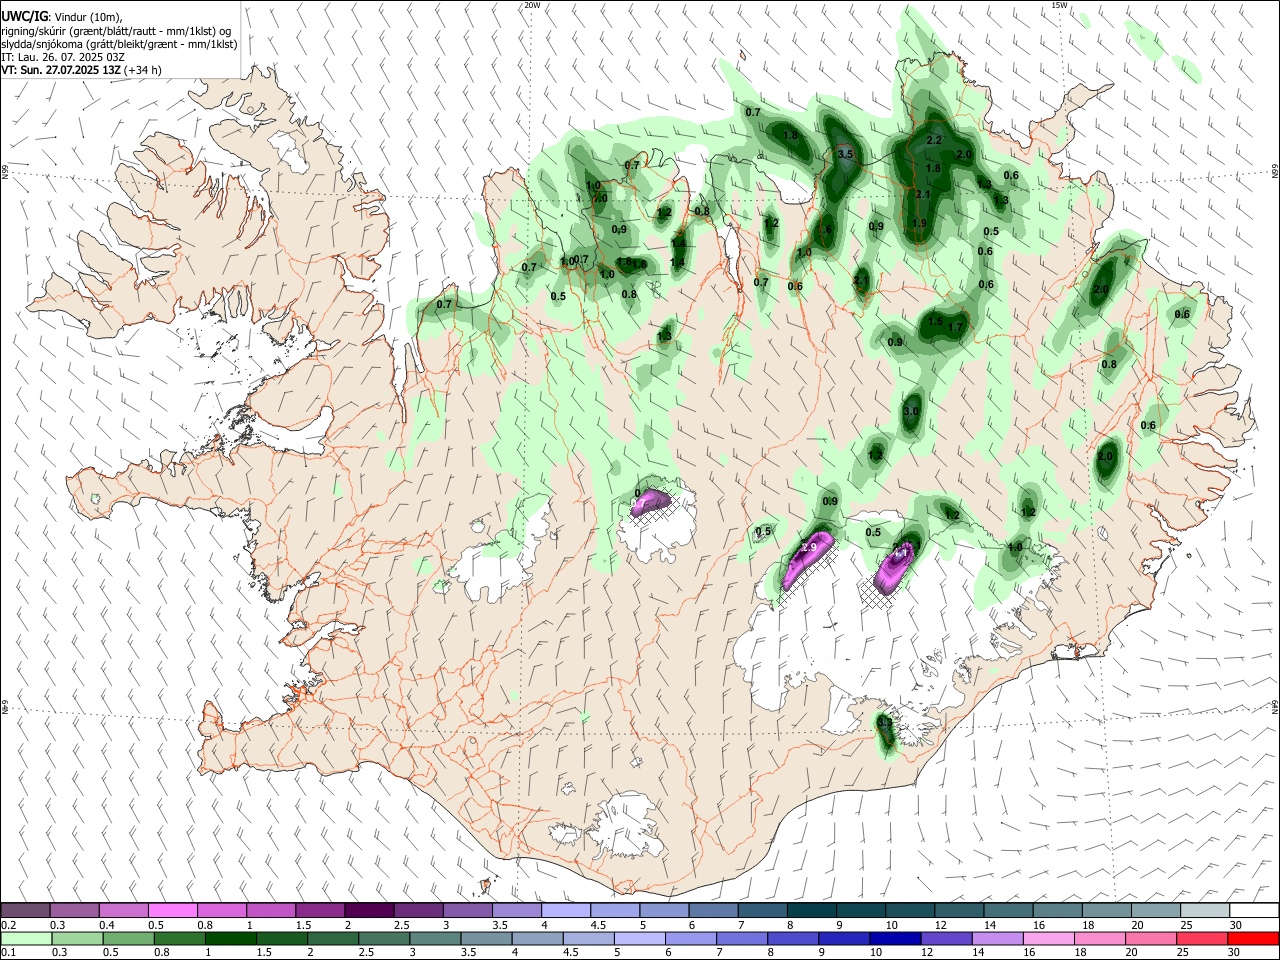Pick the lower-row lavender swatch labeled 5

click(x=640, y=939)
